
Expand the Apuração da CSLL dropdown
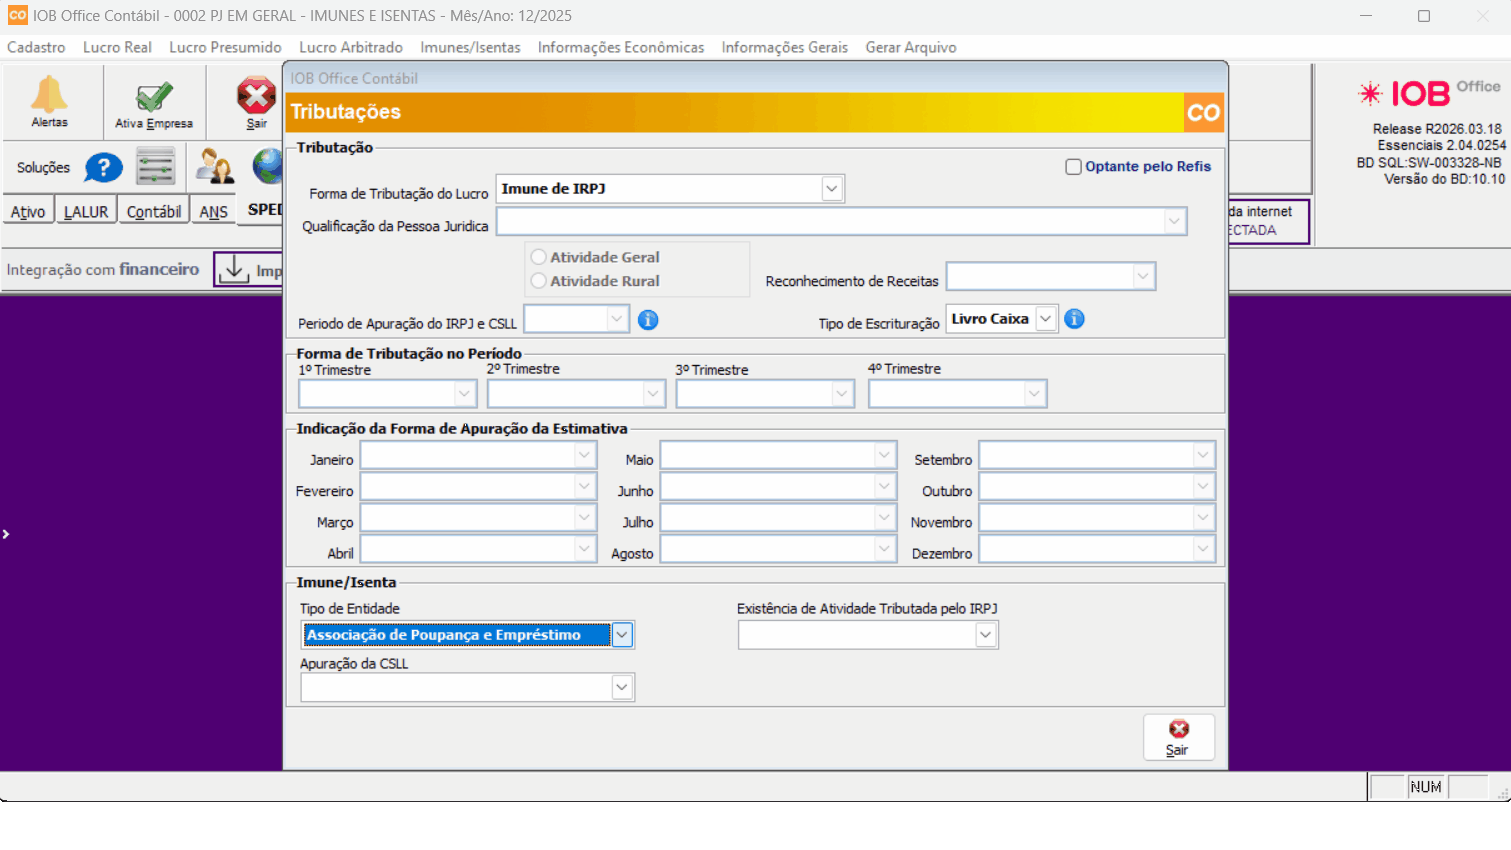621,687
